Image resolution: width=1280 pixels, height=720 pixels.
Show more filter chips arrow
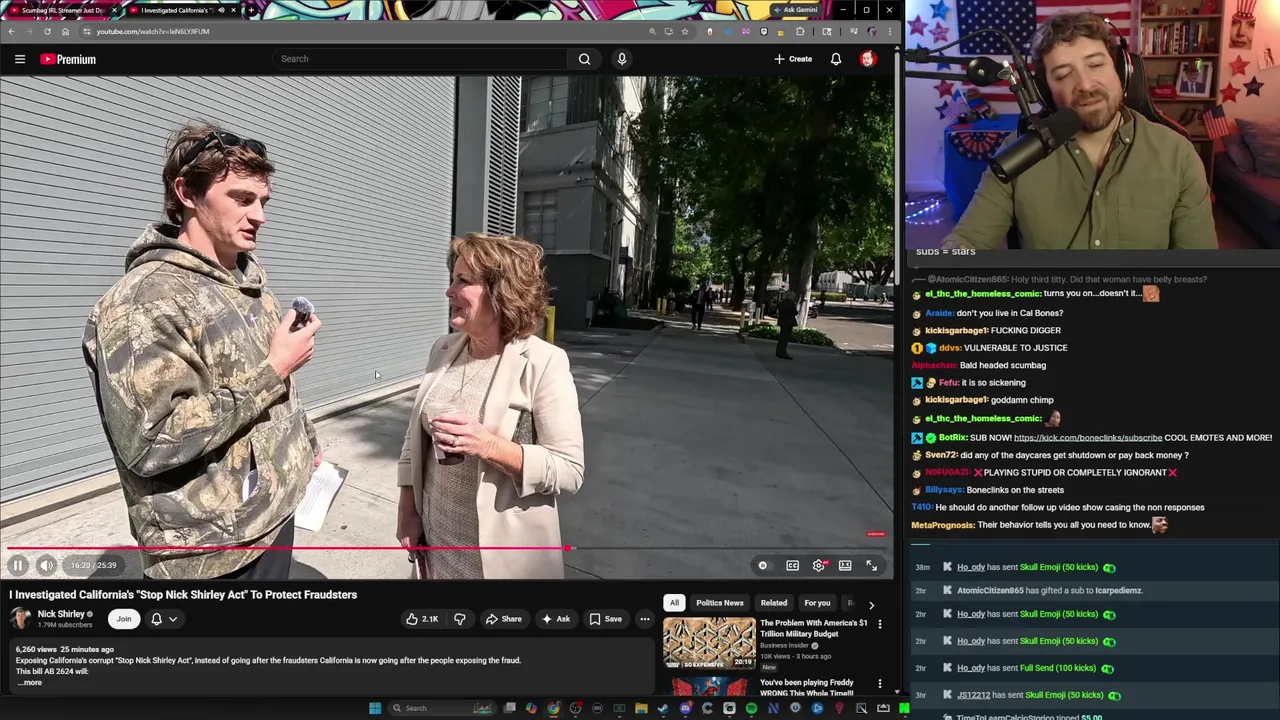tap(871, 605)
